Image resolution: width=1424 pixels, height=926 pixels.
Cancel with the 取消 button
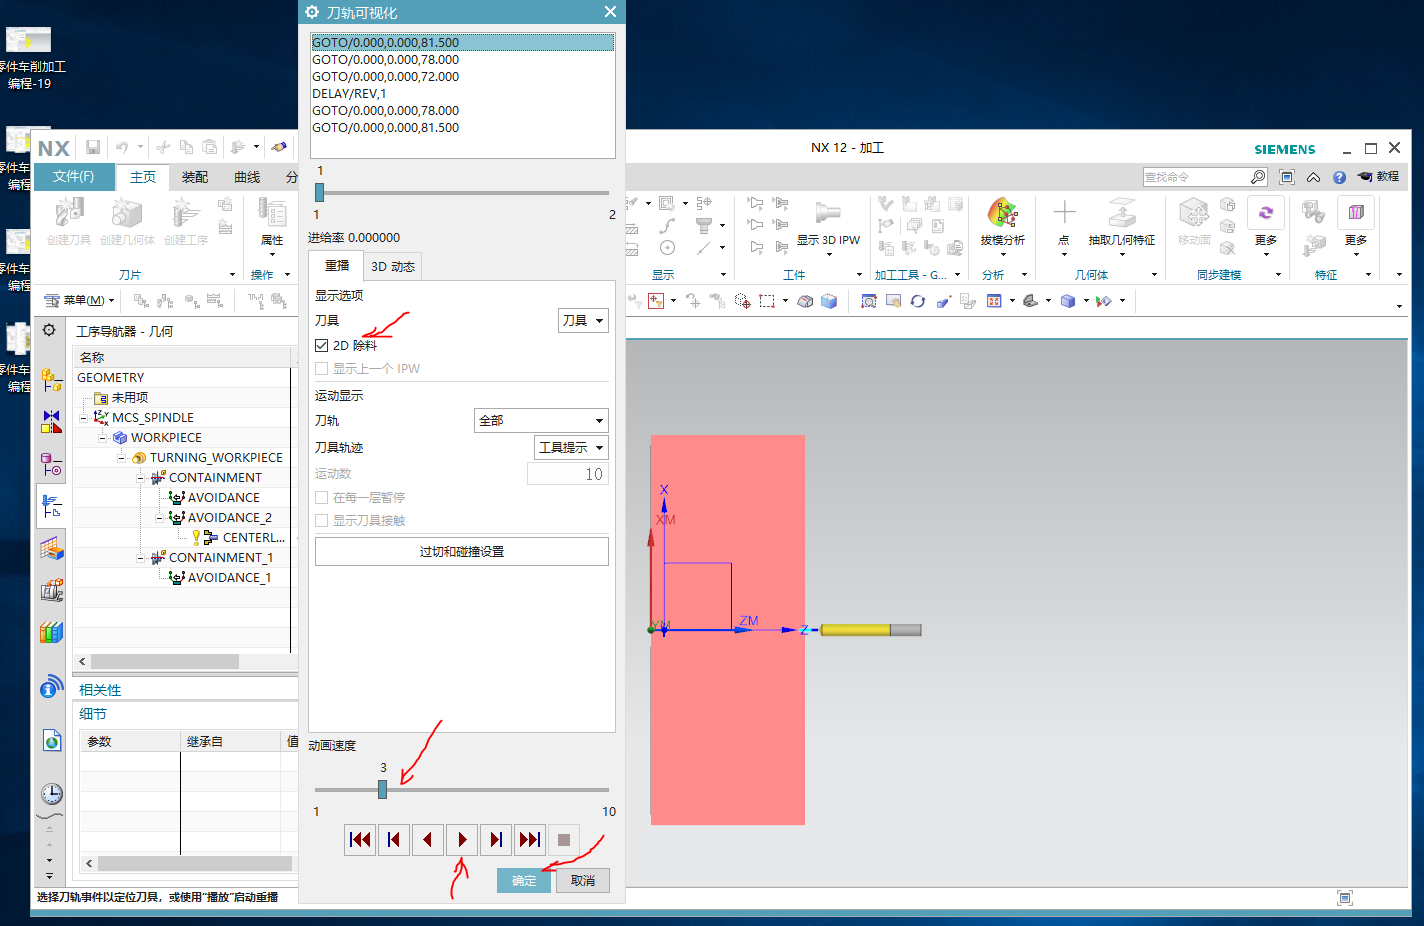[x=583, y=880]
